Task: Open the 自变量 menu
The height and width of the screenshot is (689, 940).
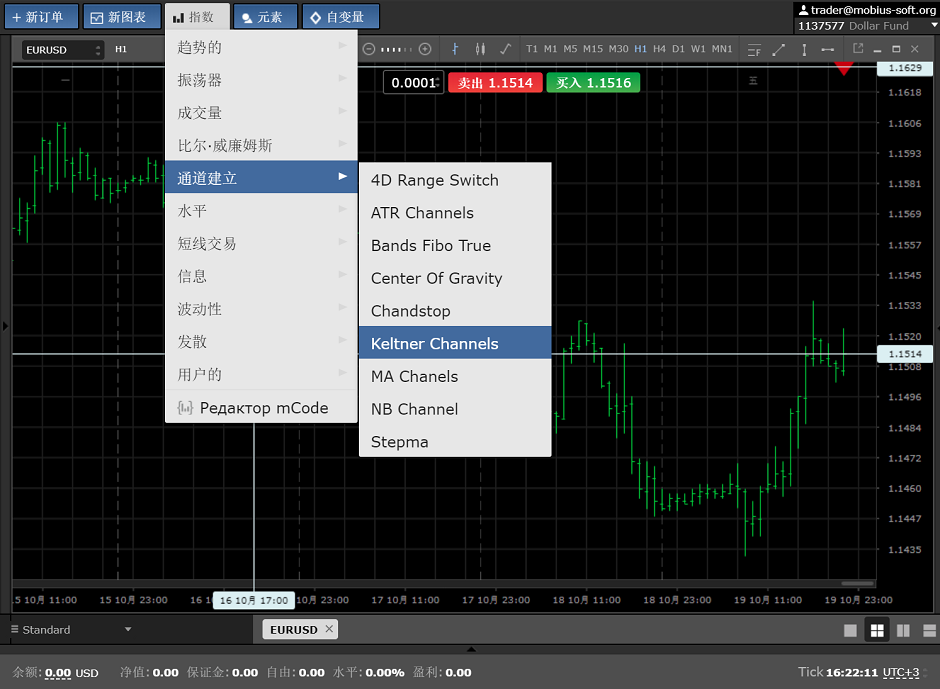Action: 341,17
